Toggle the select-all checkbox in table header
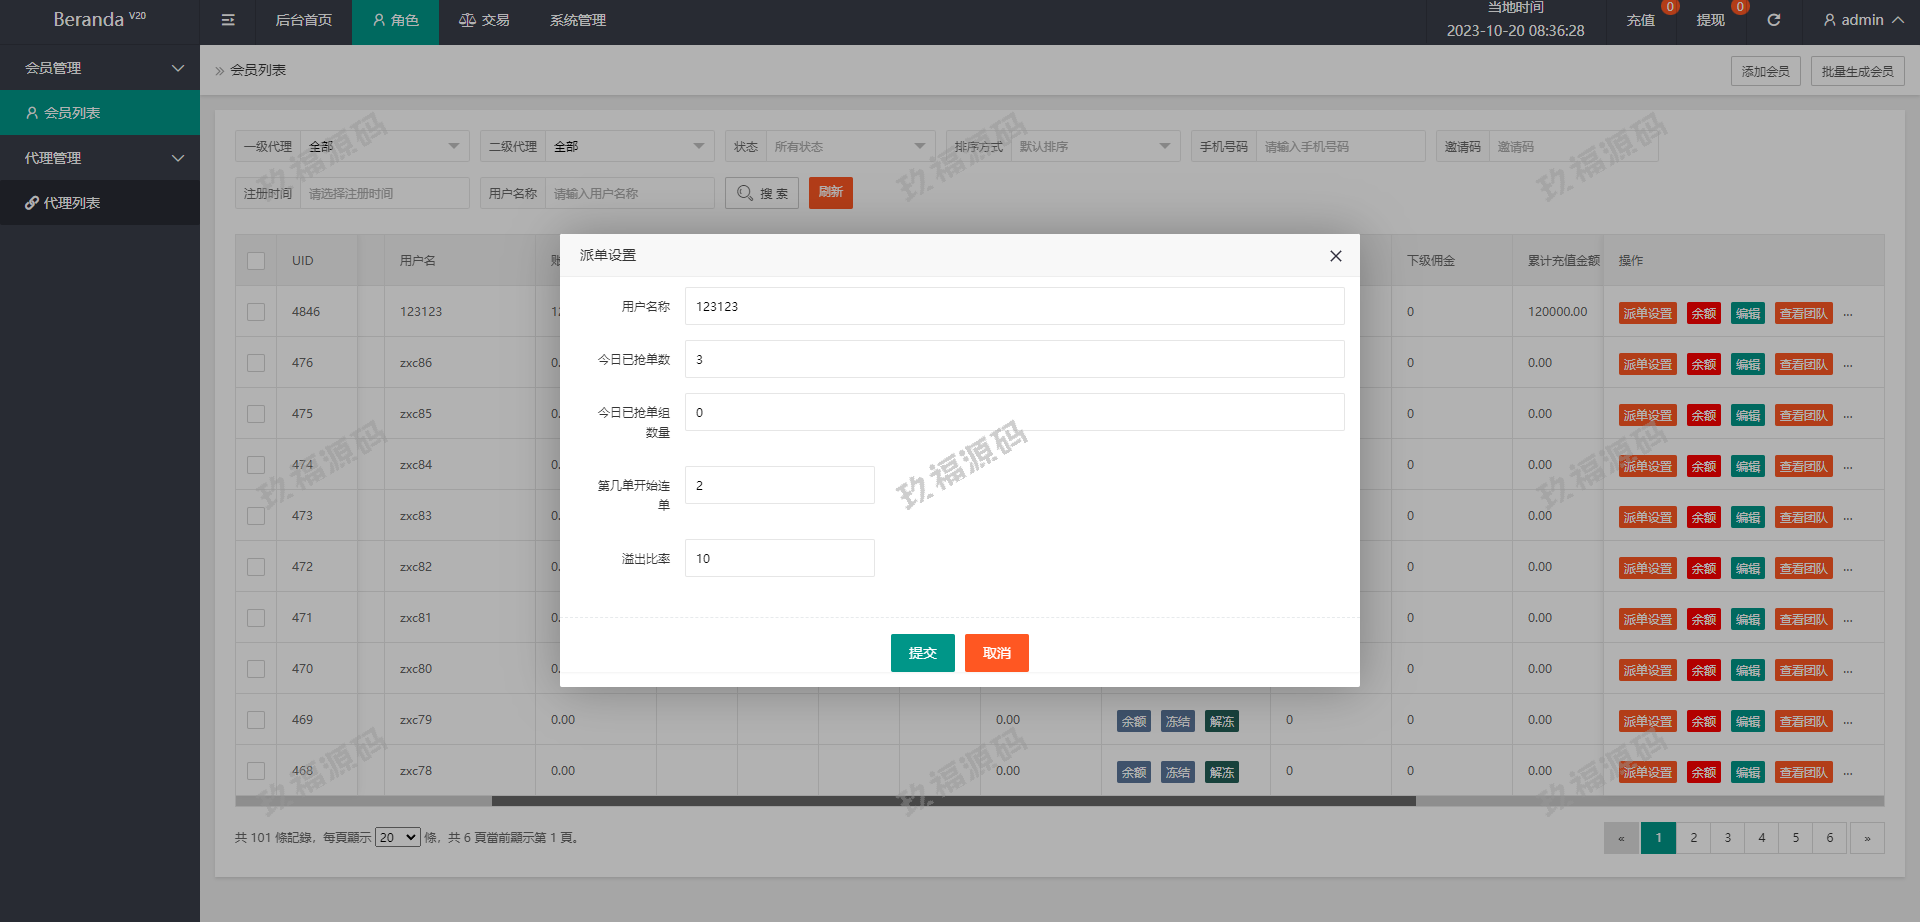 (x=256, y=261)
